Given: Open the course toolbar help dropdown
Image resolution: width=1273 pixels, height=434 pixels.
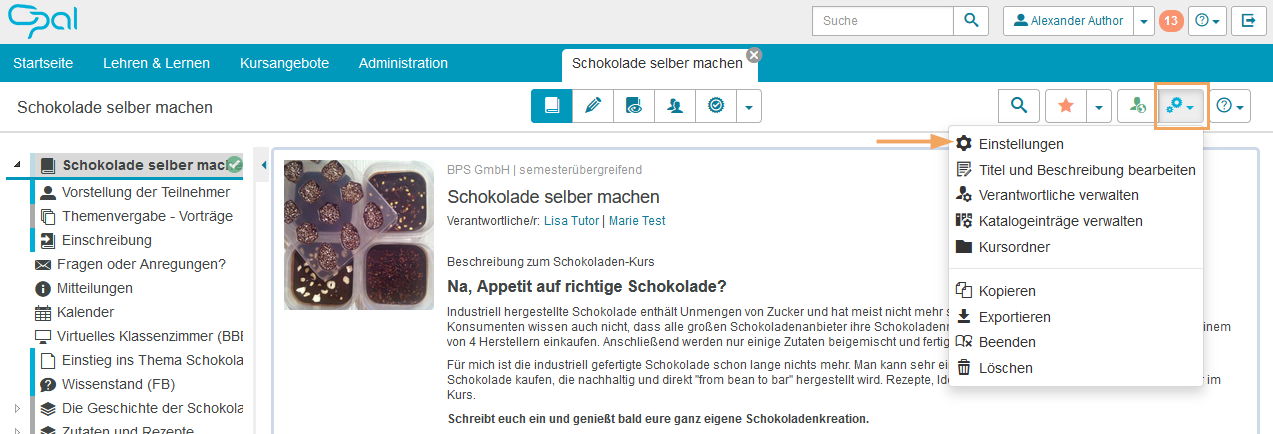Looking at the screenshot, I should point(1231,105).
